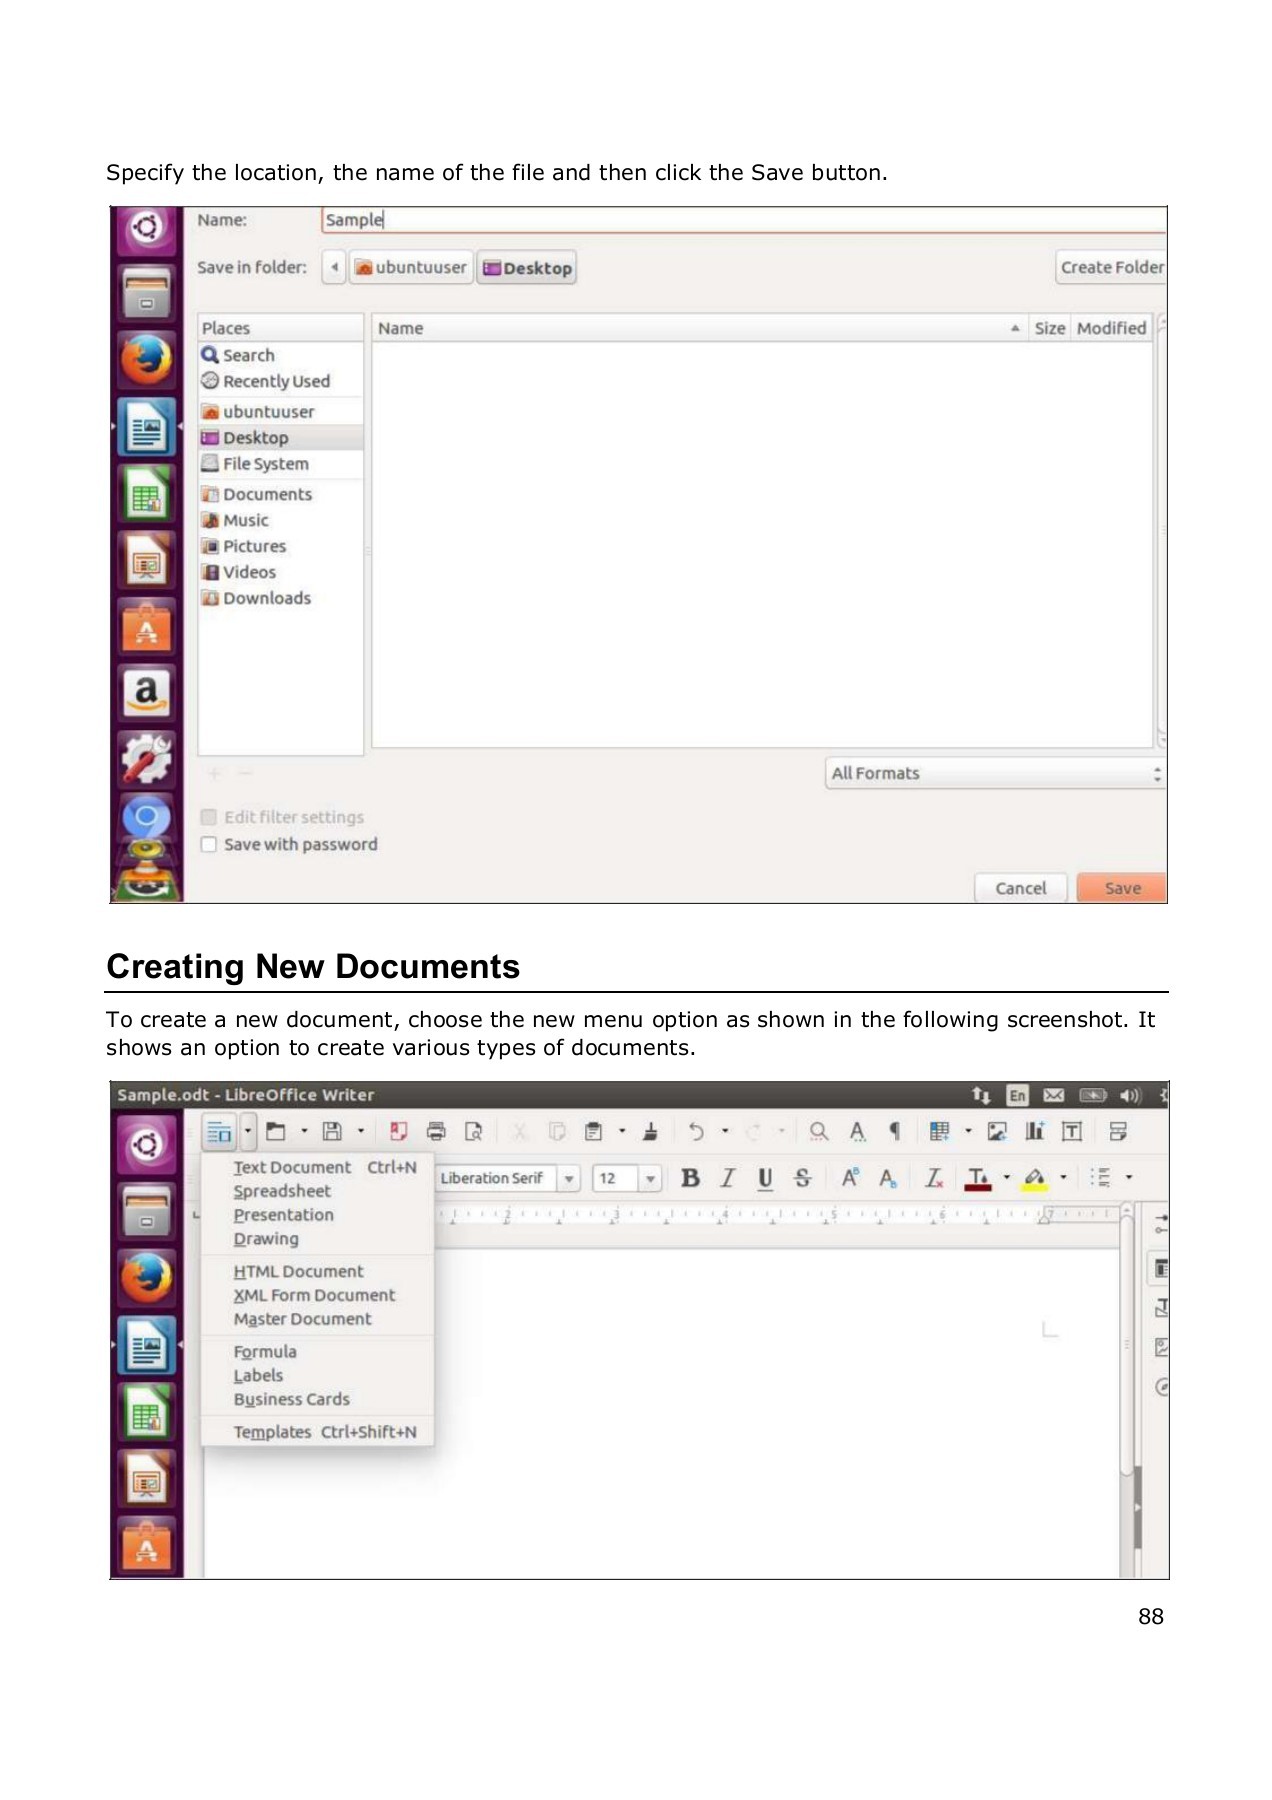Click the Strikethrough icon
The height and width of the screenshot is (1800, 1272).
[x=802, y=1178]
